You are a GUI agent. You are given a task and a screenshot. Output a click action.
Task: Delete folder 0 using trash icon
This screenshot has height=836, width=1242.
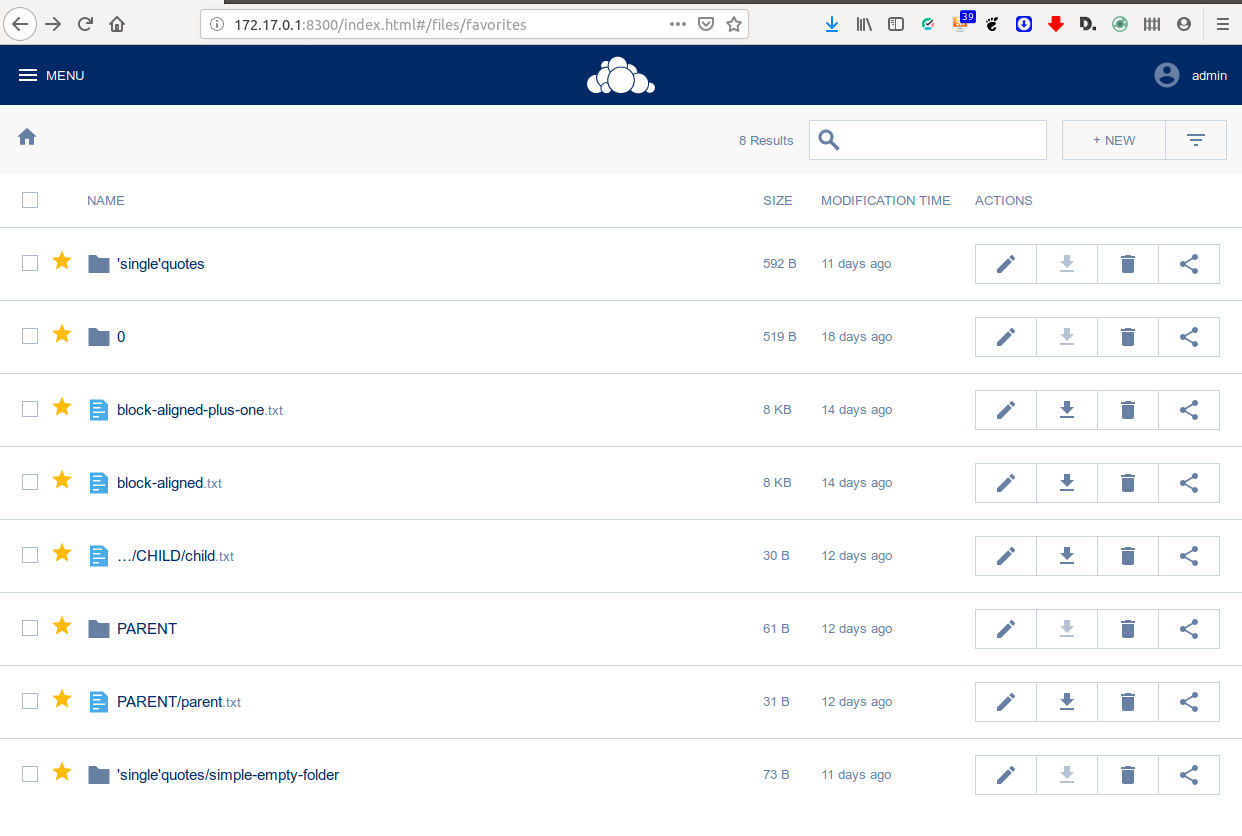[x=1128, y=337]
